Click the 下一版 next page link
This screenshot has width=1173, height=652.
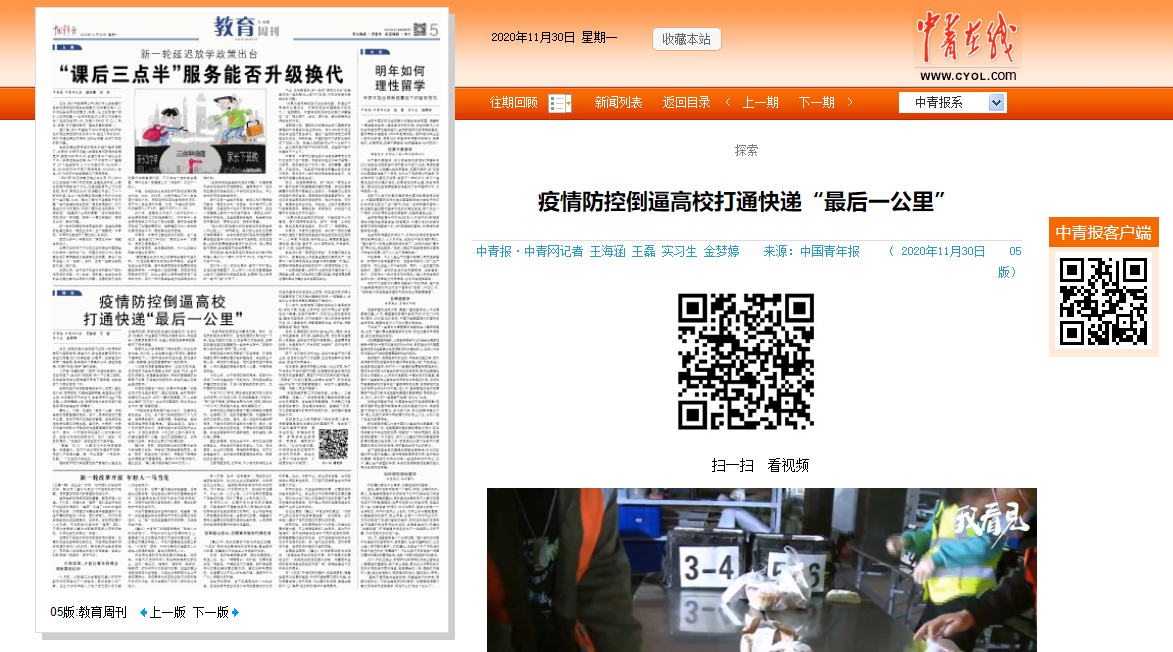click(x=211, y=612)
